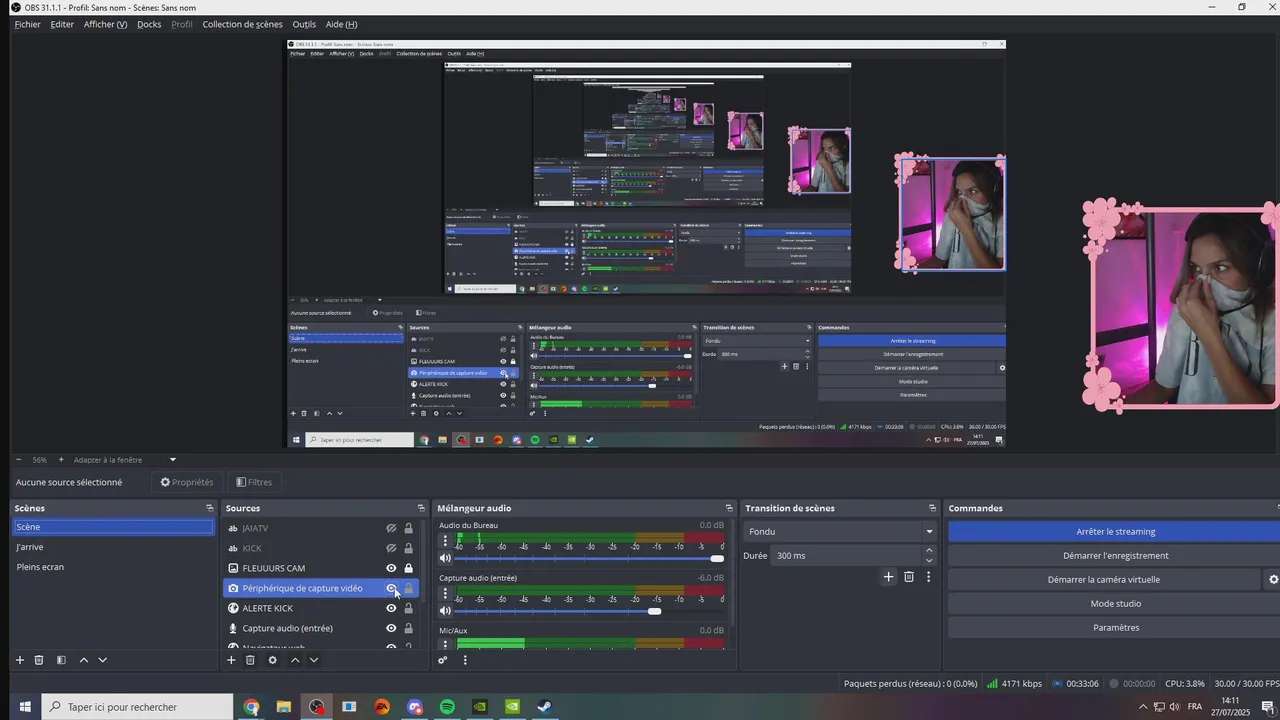
Task: Open virtual camera settings gear
Action: tap(1274, 579)
